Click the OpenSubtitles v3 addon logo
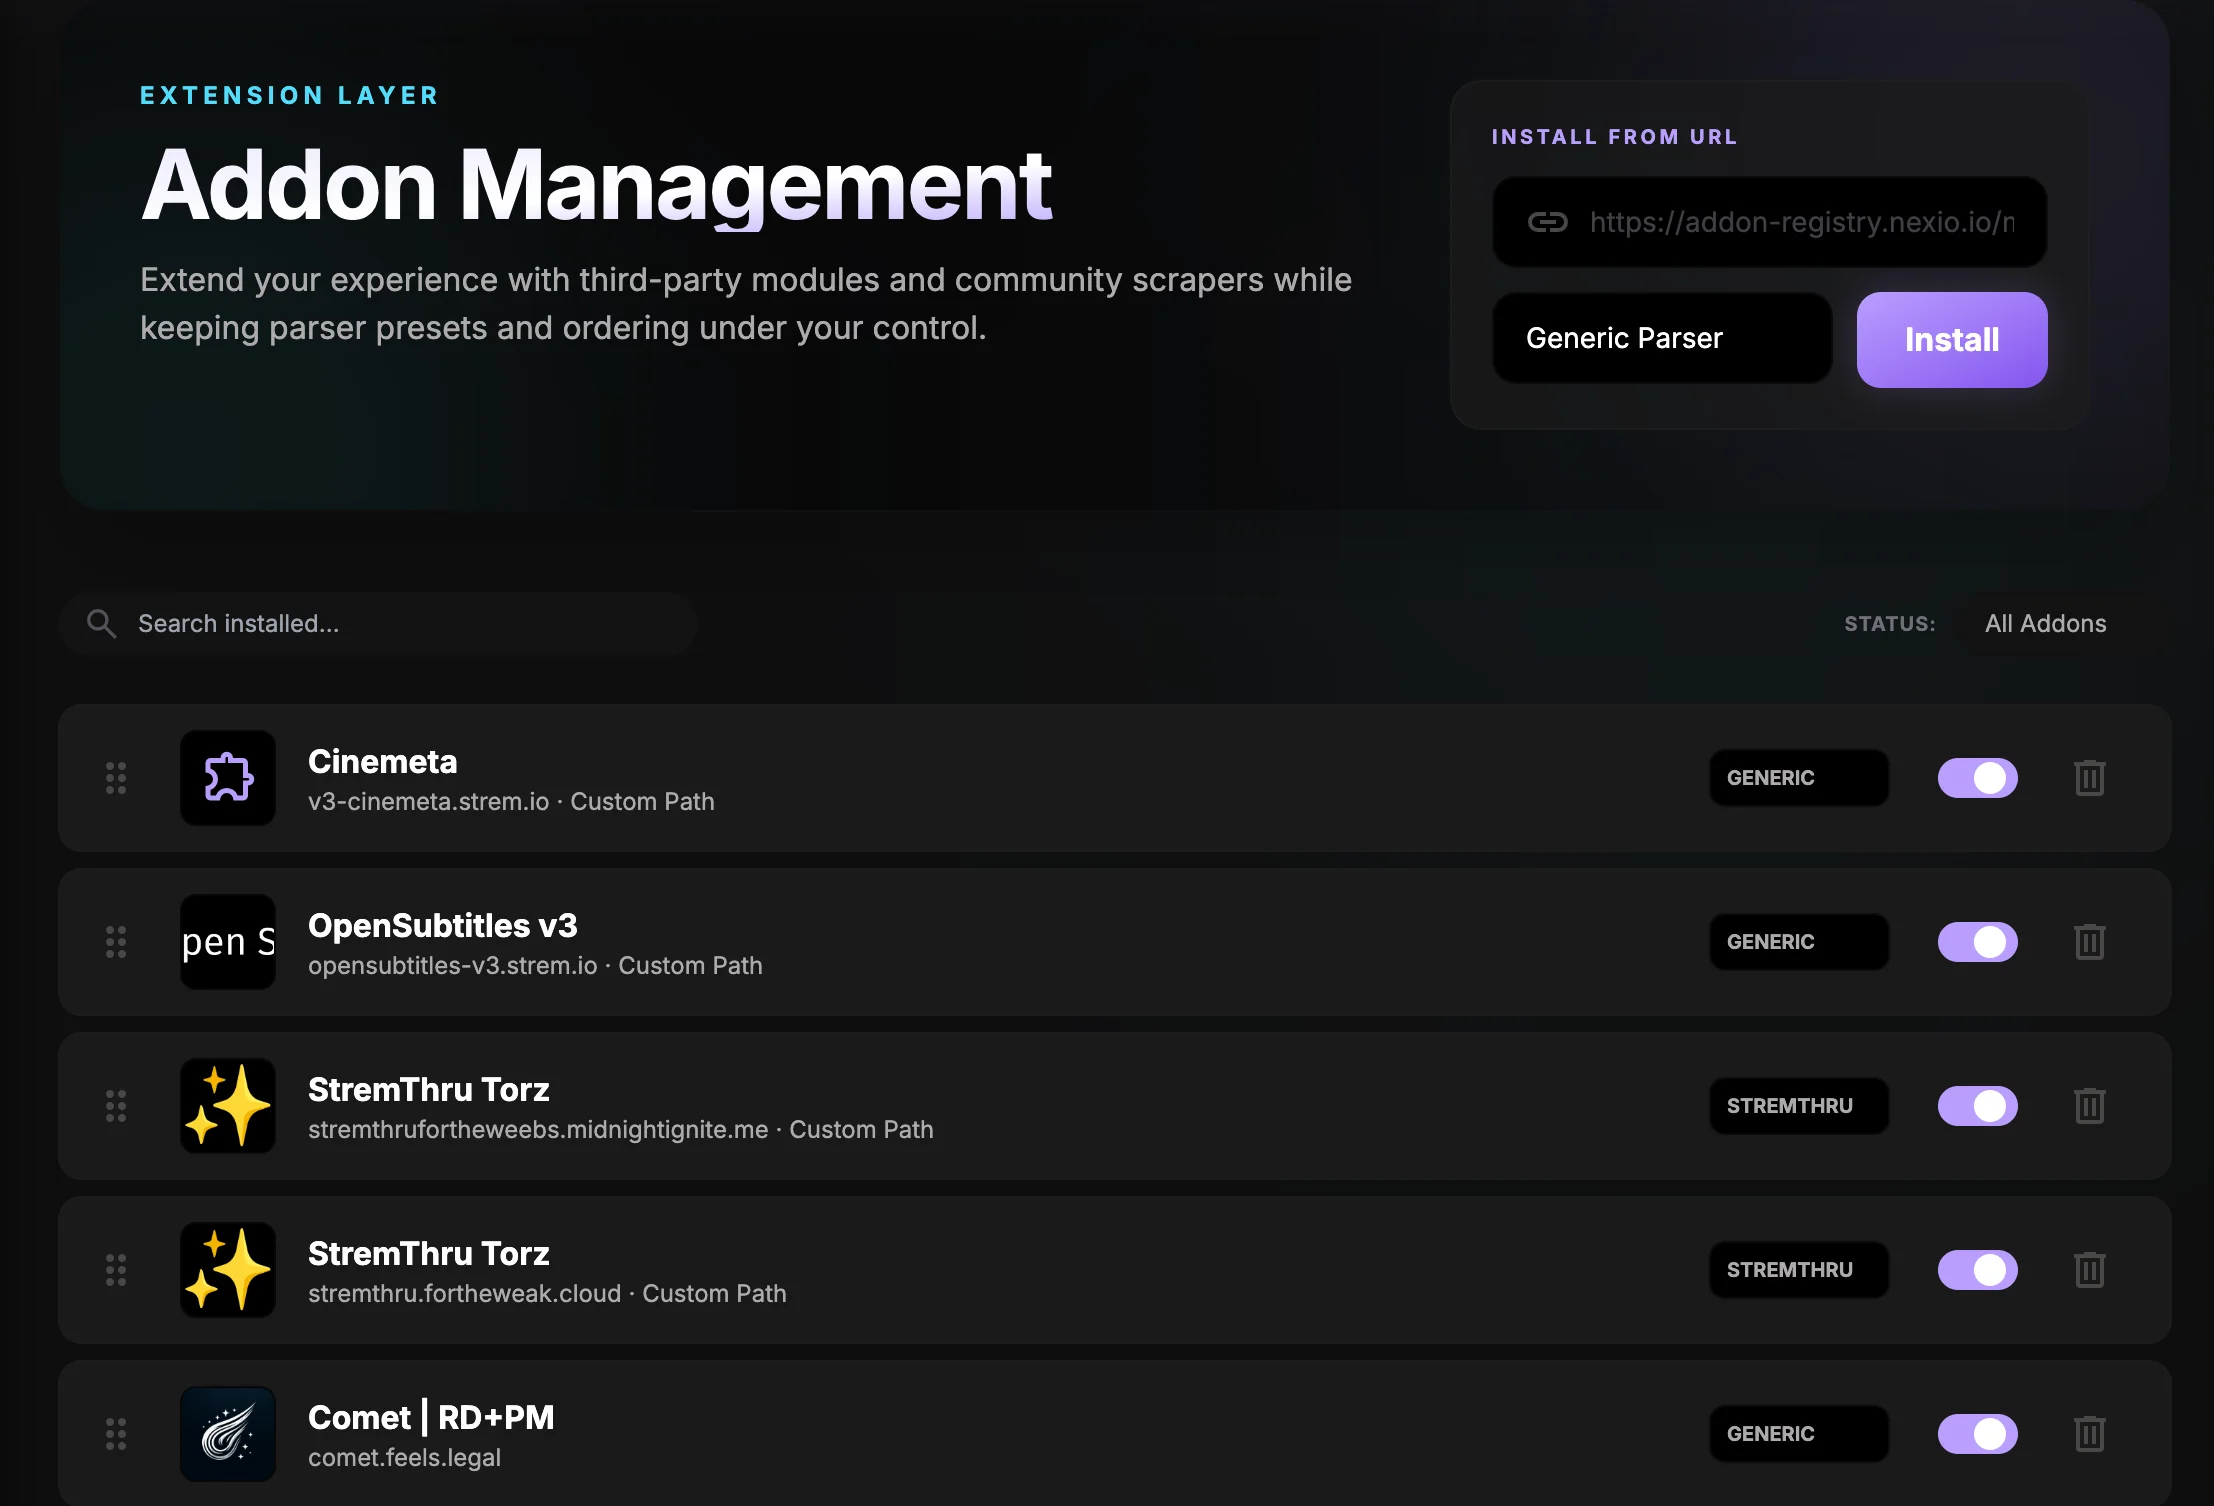 228,941
